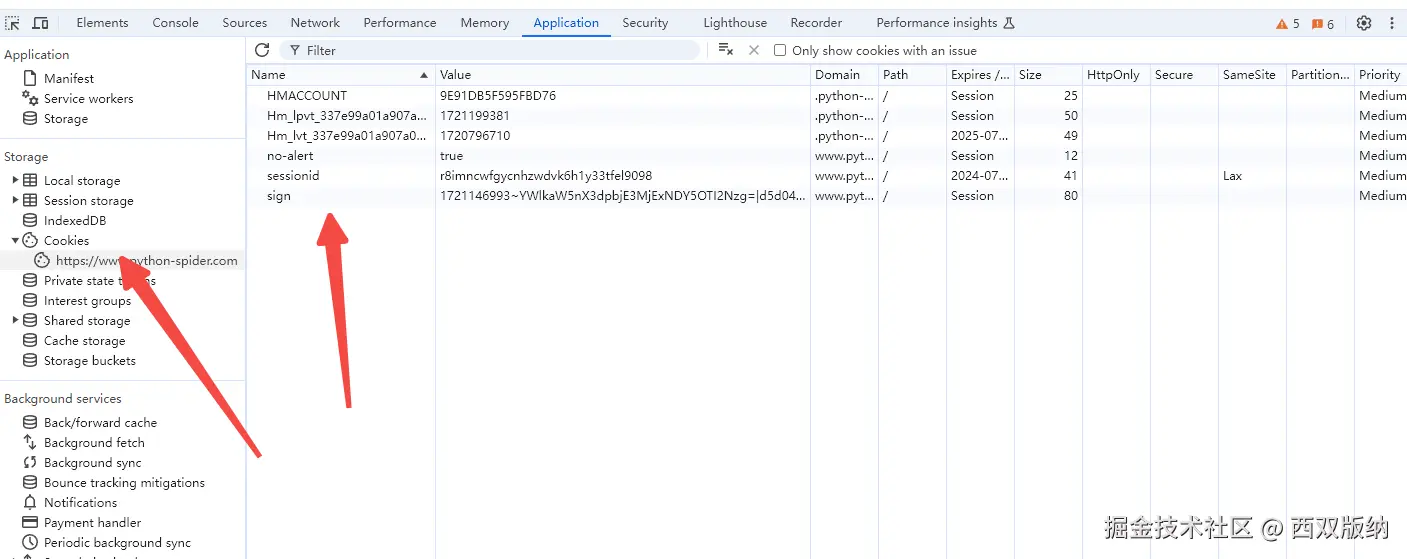Click the Background fetch arrows icon
The image size is (1407, 559).
[x=30, y=442]
